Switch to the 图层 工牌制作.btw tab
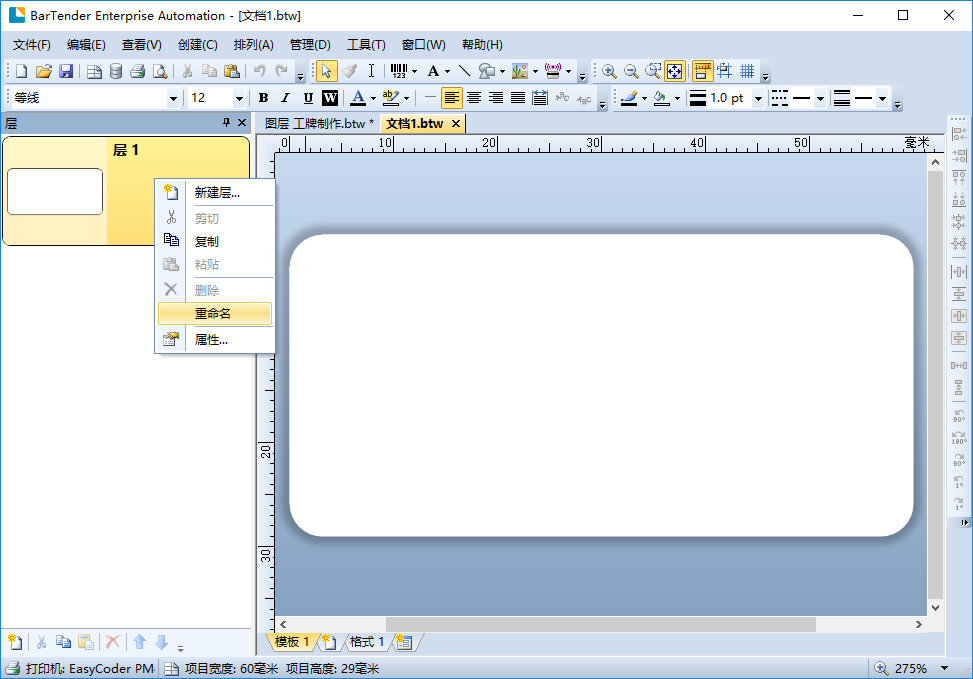973x679 pixels. (319, 123)
